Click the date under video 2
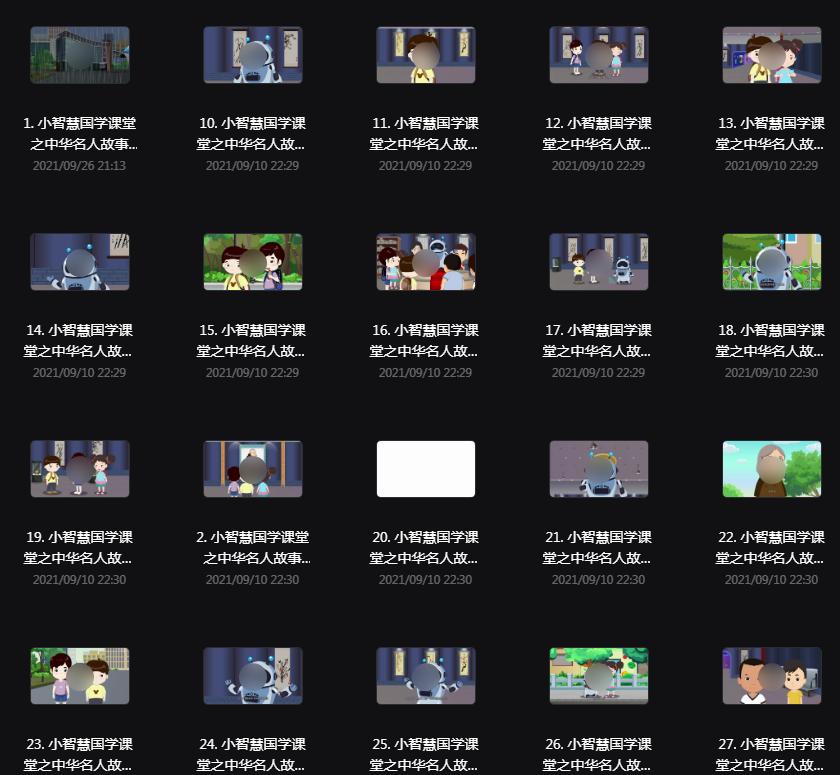This screenshot has width=840, height=775. click(x=252, y=580)
